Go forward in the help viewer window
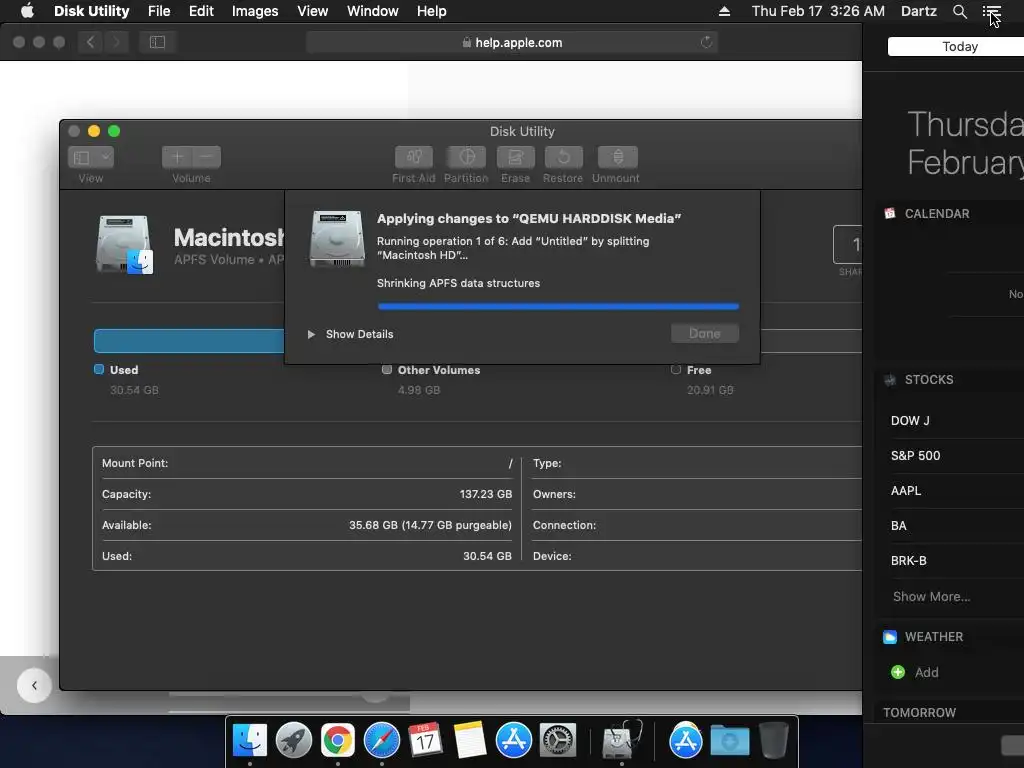 pos(116,42)
